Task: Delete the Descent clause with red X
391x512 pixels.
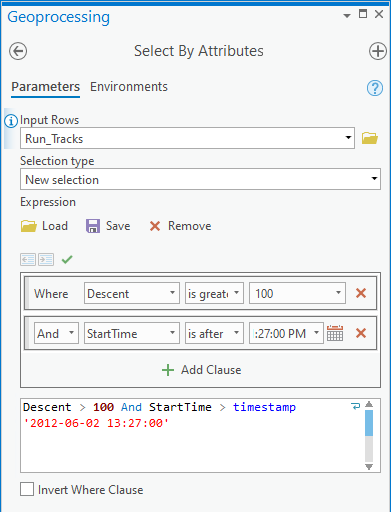Action: point(361,293)
